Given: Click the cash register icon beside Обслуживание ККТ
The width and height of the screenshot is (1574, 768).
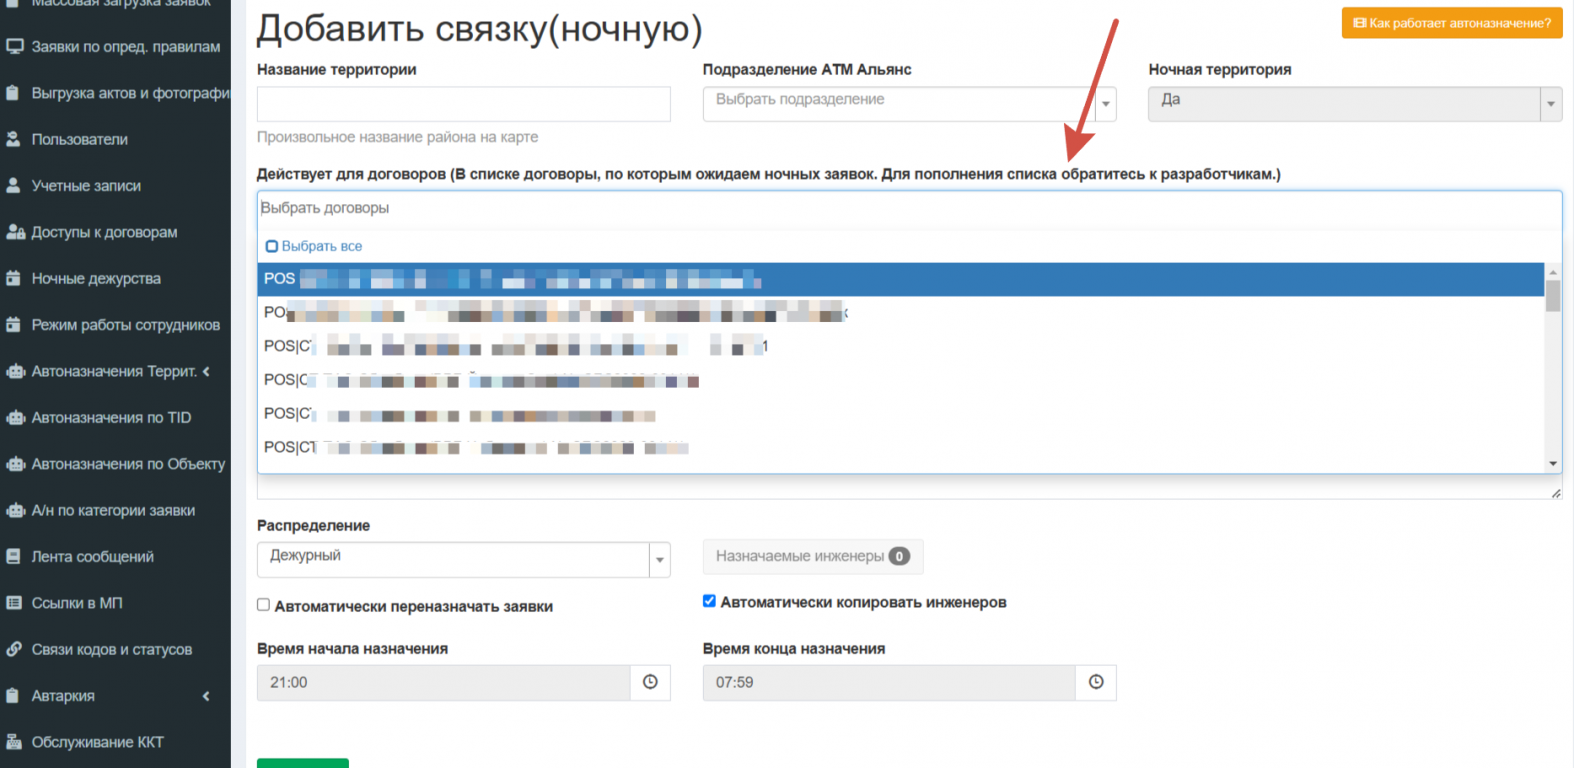Looking at the screenshot, I should click(x=14, y=742).
